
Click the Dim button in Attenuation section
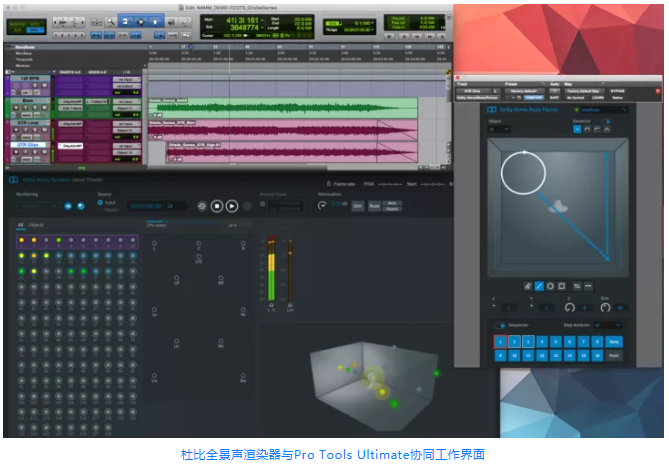357,206
